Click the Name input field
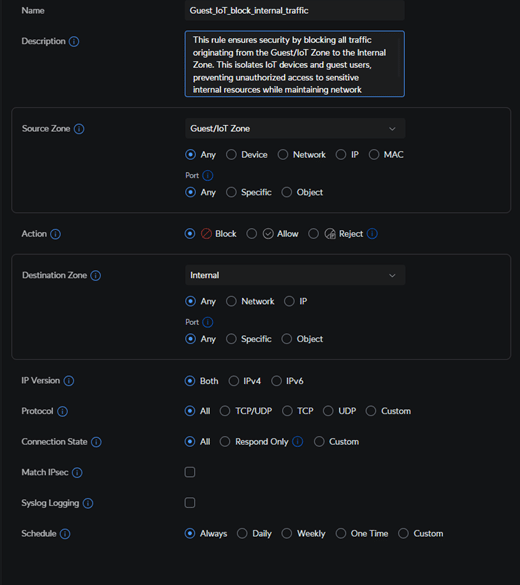Viewport: 520px width, 585px height. (x=295, y=10)
